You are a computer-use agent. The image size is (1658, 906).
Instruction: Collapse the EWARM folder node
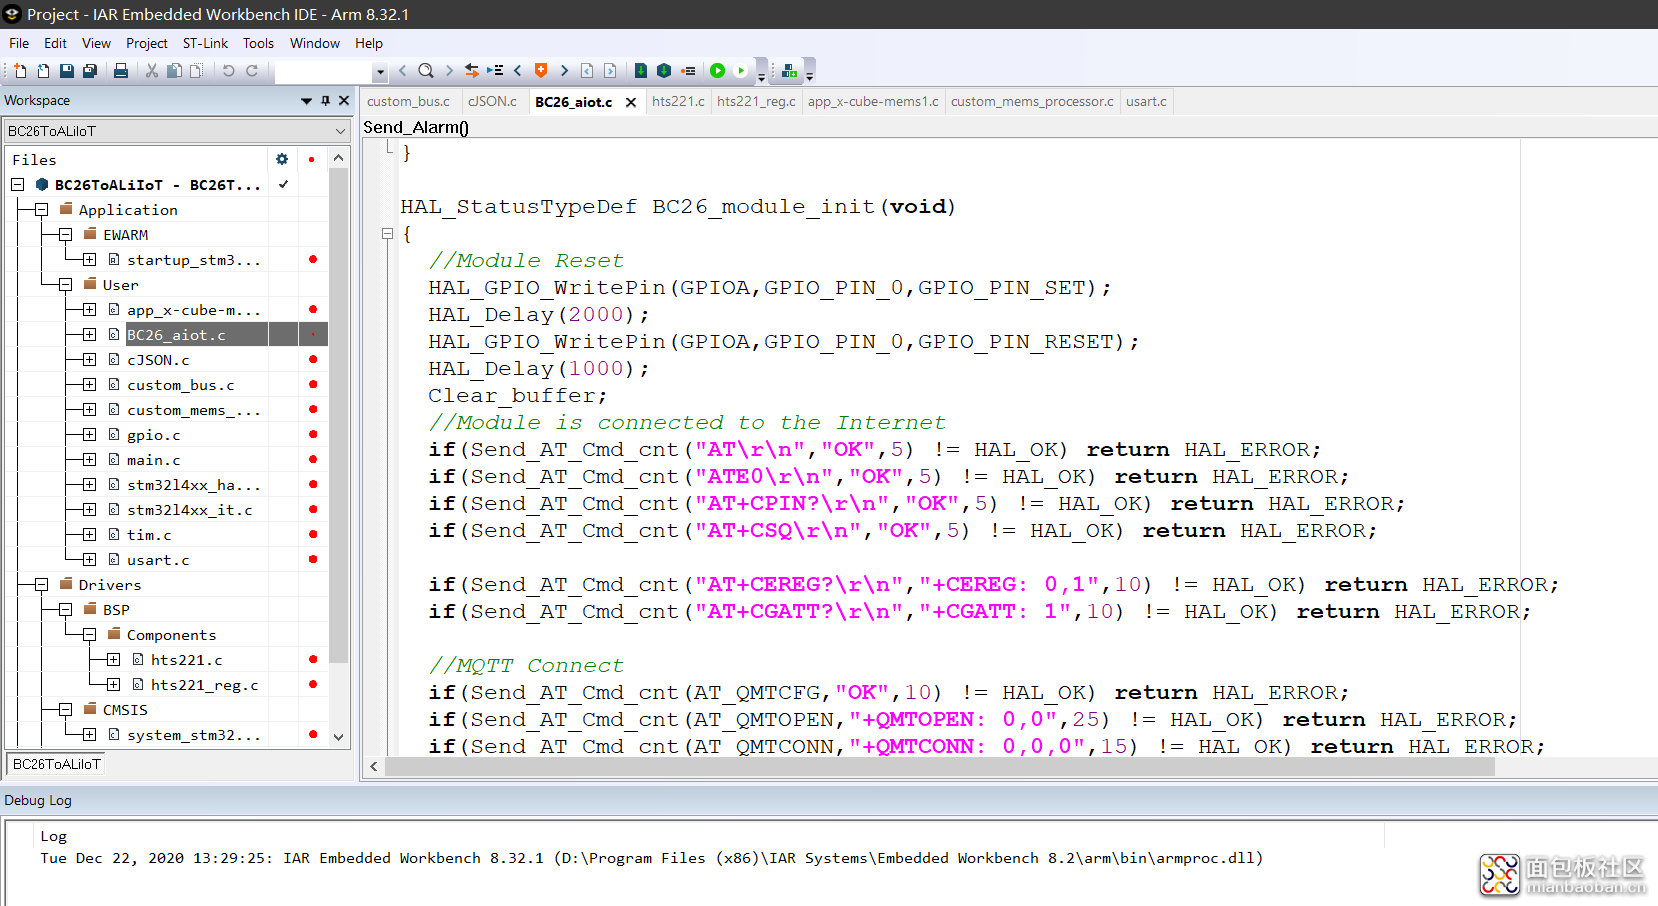coord(65,235)
